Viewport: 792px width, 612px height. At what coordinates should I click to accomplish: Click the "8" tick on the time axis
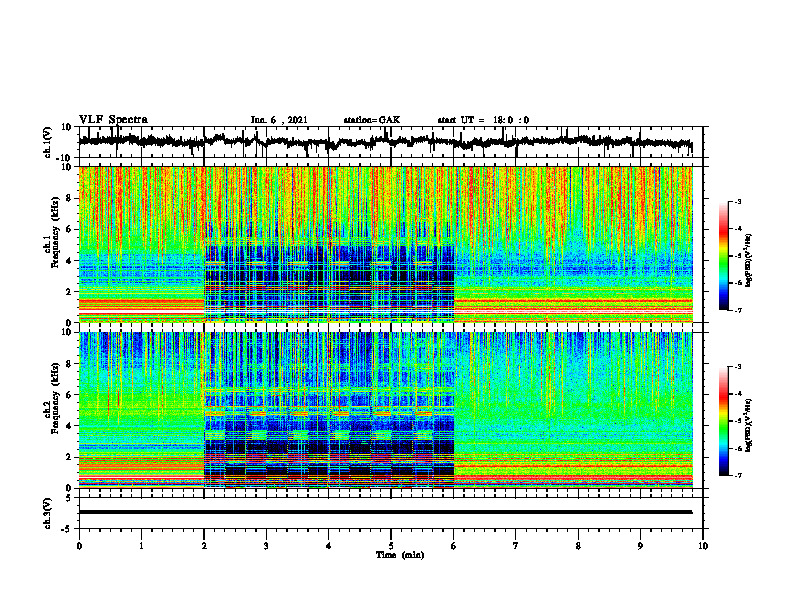point(578,546)
